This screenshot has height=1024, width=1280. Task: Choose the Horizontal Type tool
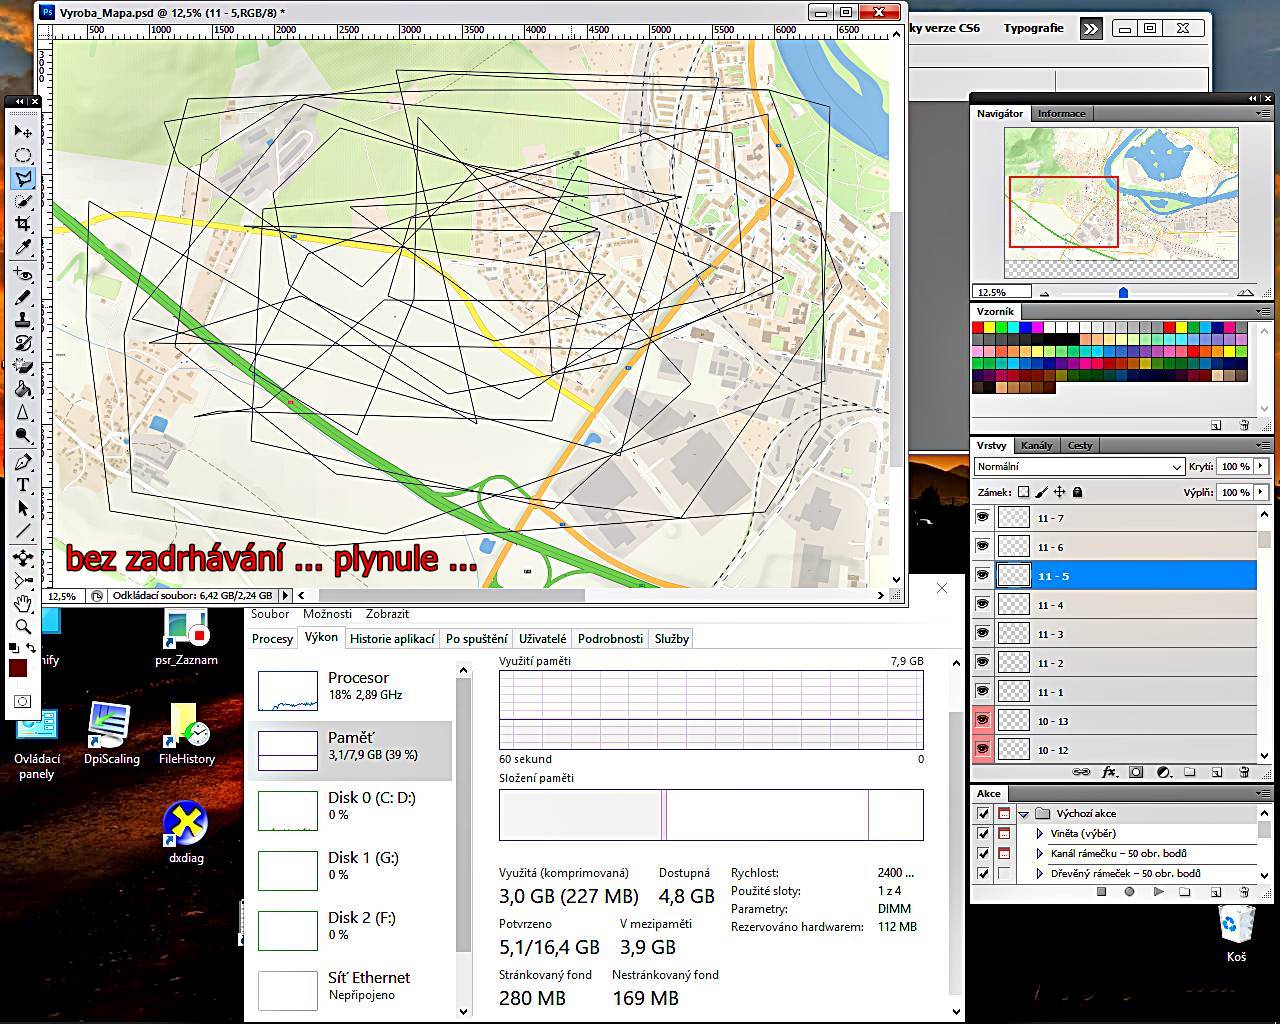pos(23,485)
